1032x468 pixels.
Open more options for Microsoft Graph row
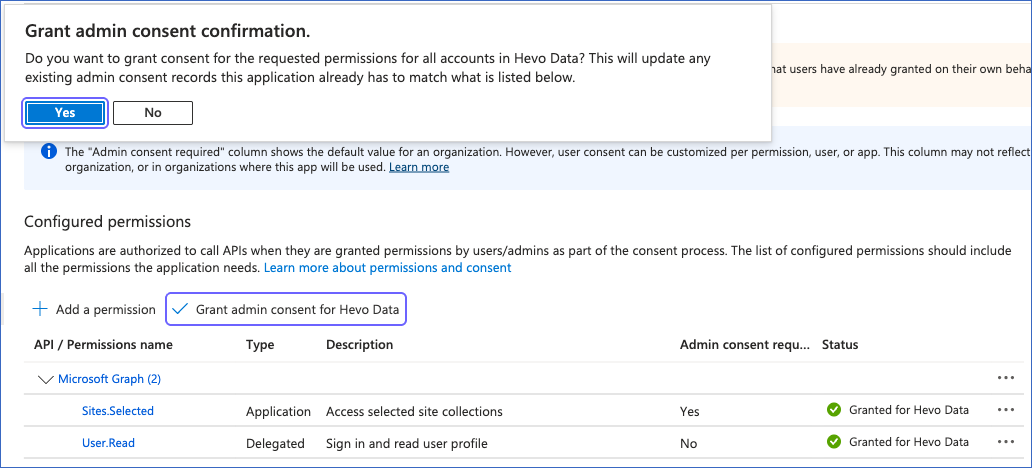(1006, 378)
